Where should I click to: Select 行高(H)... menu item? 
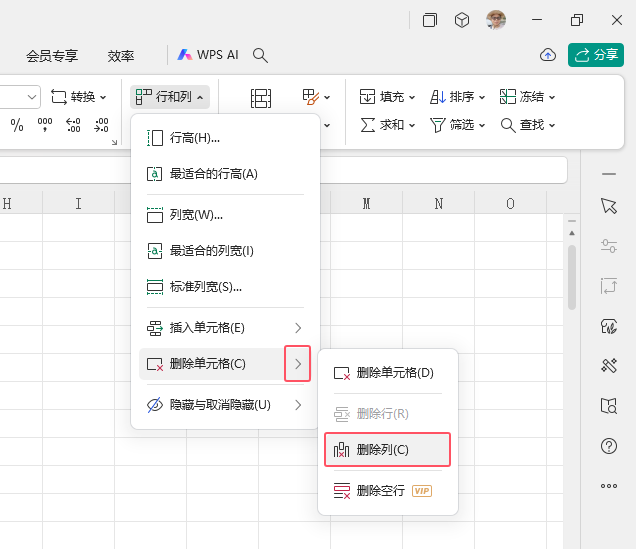pyautogui.click(x=225, y=138)
